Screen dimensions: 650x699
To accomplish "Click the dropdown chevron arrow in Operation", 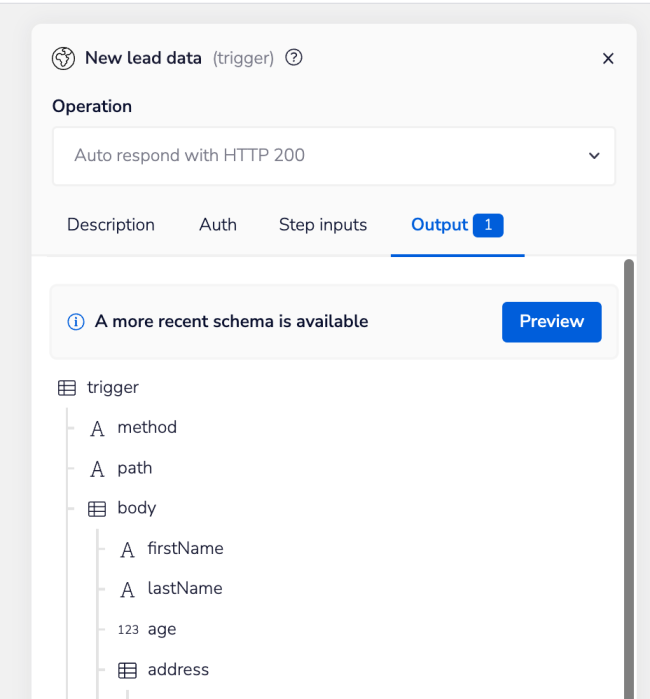I will tap(594, 156).
